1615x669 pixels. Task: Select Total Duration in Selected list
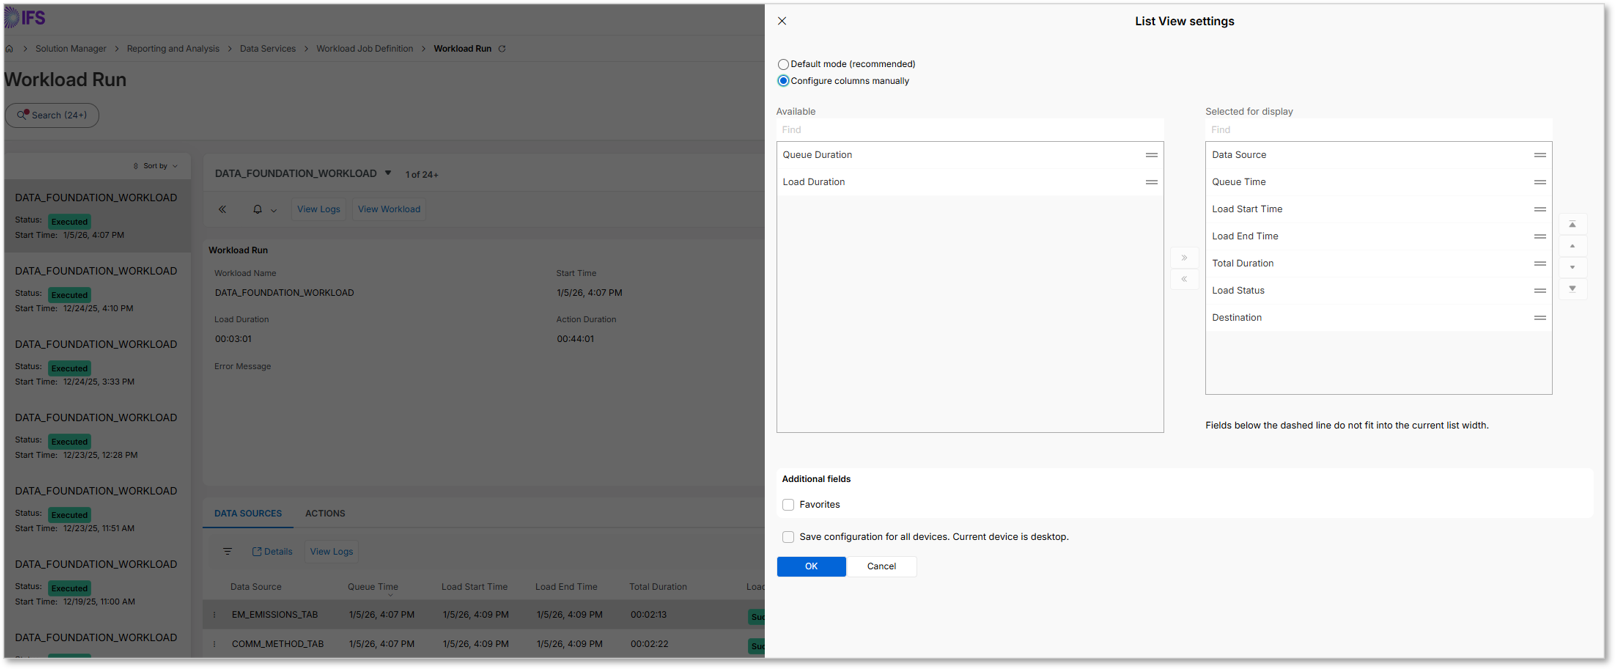(1378, 263)
